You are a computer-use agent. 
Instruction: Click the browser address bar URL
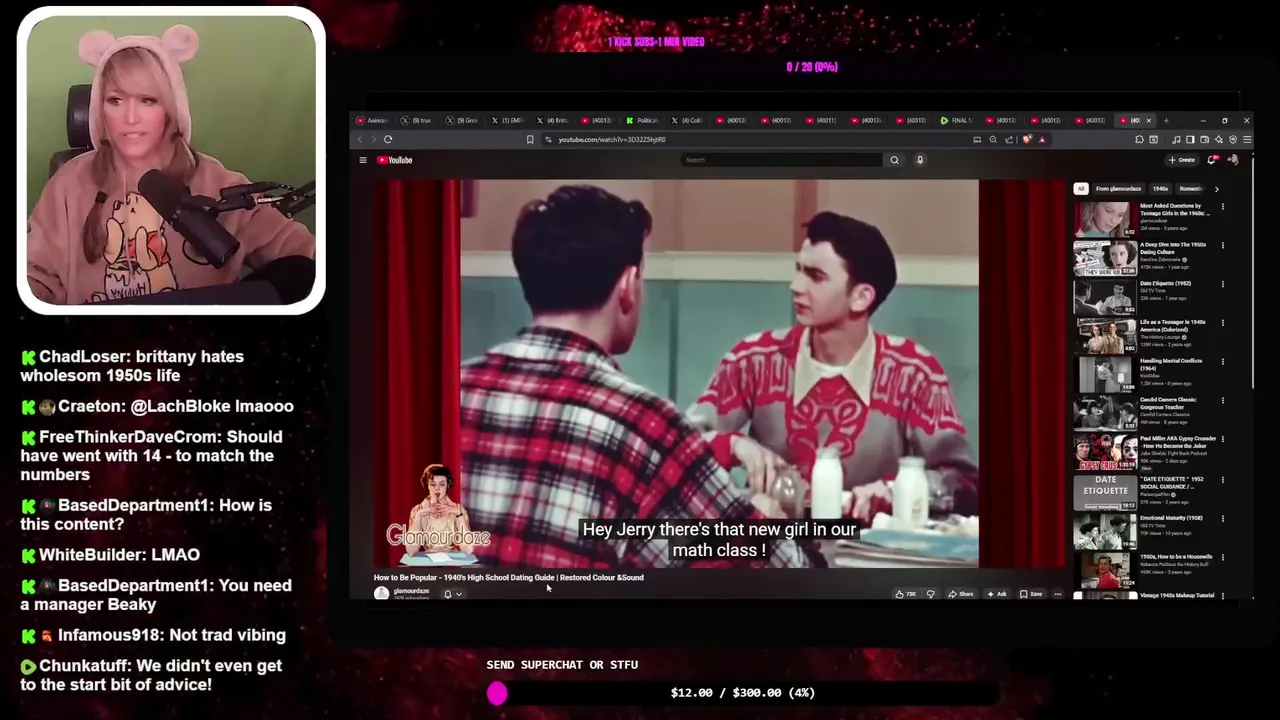coord(612,140)
